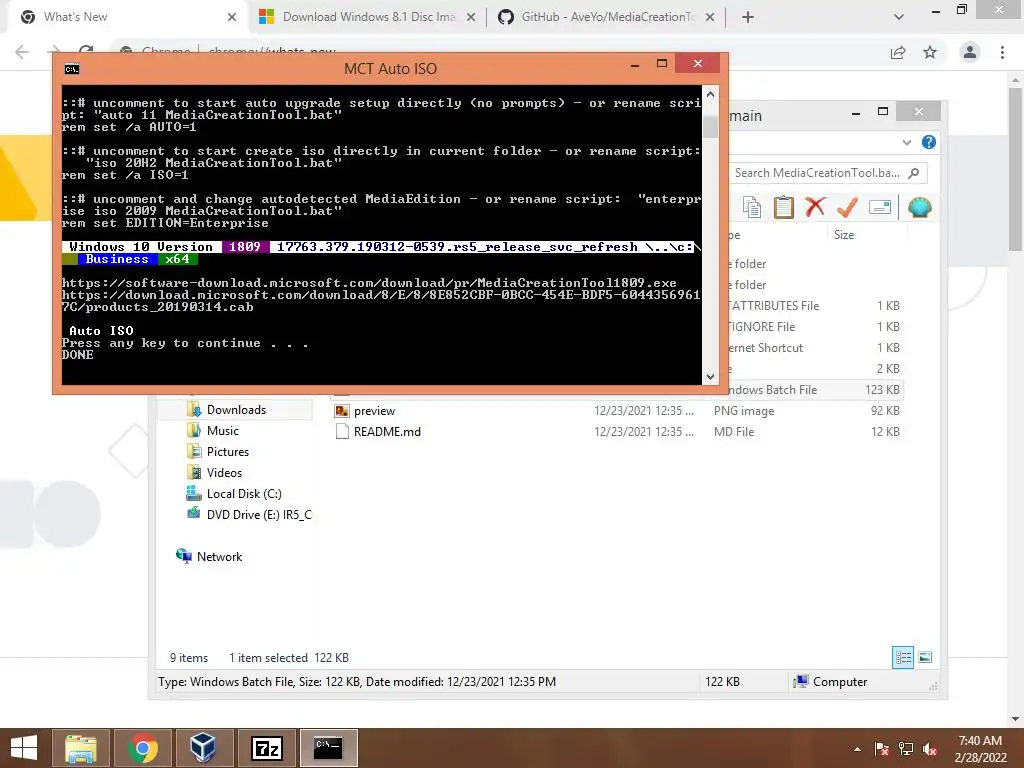The image size is (1024, 768).
Task: Click the copy icon in Explorer toolbar
Action: [x=752, y=208]
